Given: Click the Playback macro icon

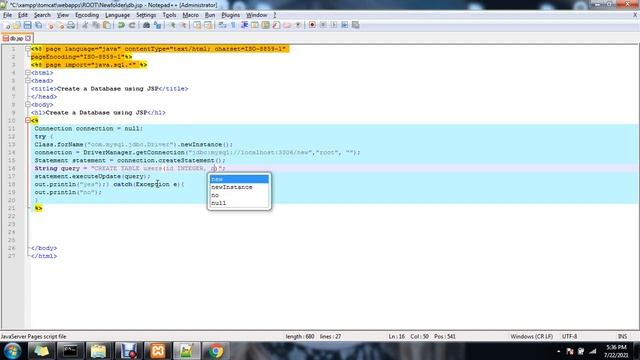Looking at the screenshot, I should pyautogui.click(x=334, y=25).
